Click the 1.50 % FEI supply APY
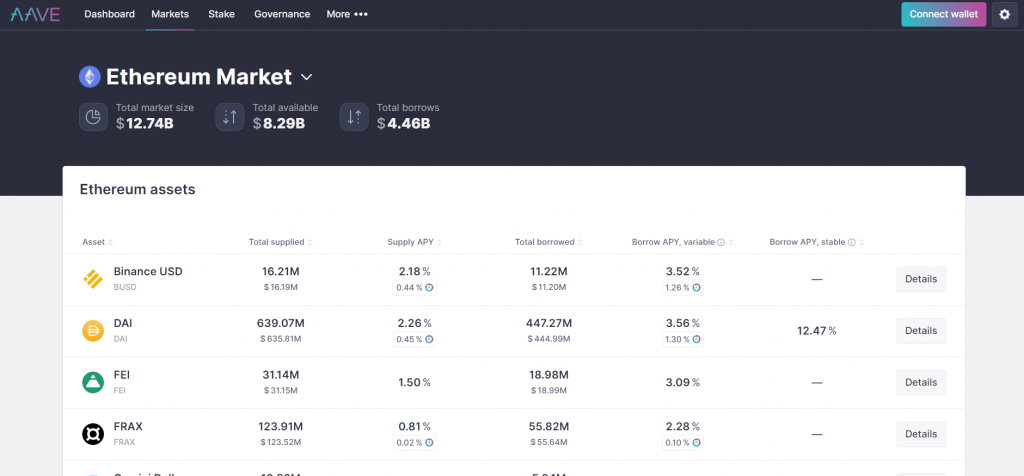The image size is (1024, 476). pyautogui.click(x=415, y=383)
